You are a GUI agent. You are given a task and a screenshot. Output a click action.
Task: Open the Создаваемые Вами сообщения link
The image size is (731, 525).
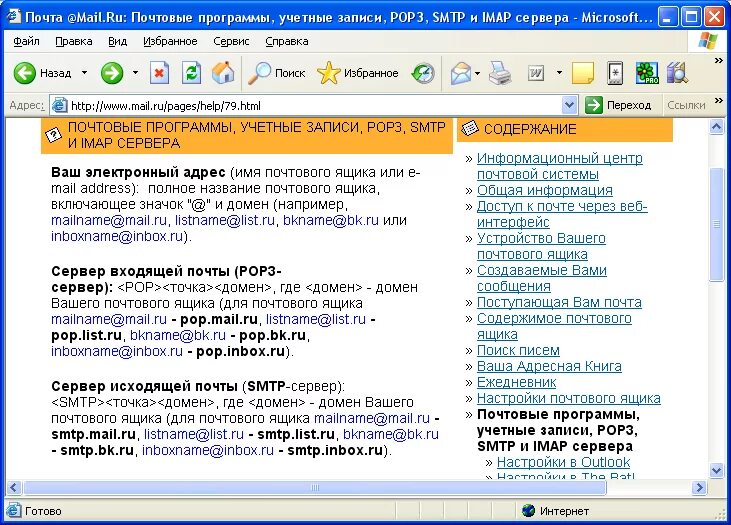[x=542, y=278]
